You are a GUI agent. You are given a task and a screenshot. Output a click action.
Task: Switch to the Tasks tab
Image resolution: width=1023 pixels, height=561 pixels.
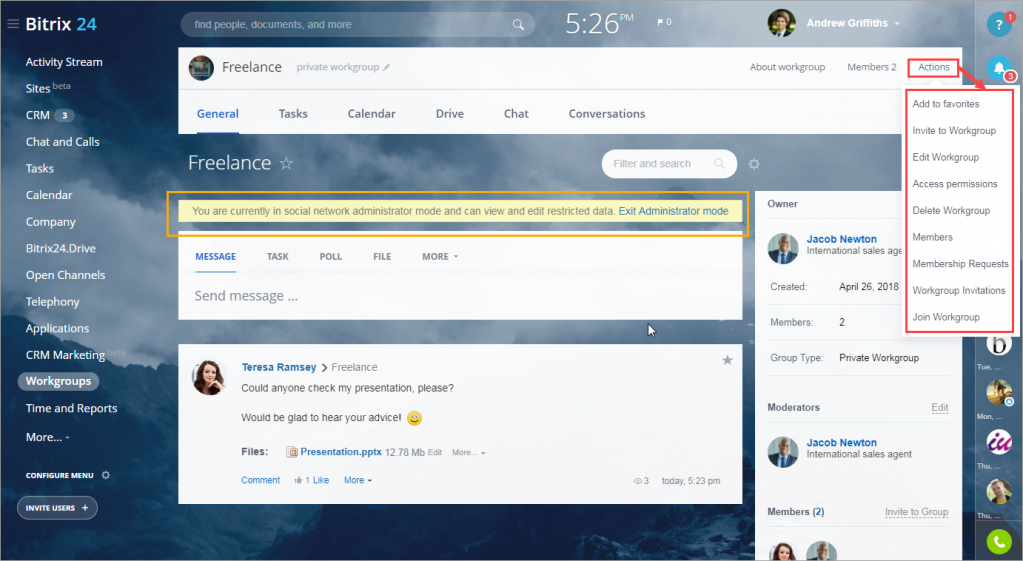[x=293, y=114]
